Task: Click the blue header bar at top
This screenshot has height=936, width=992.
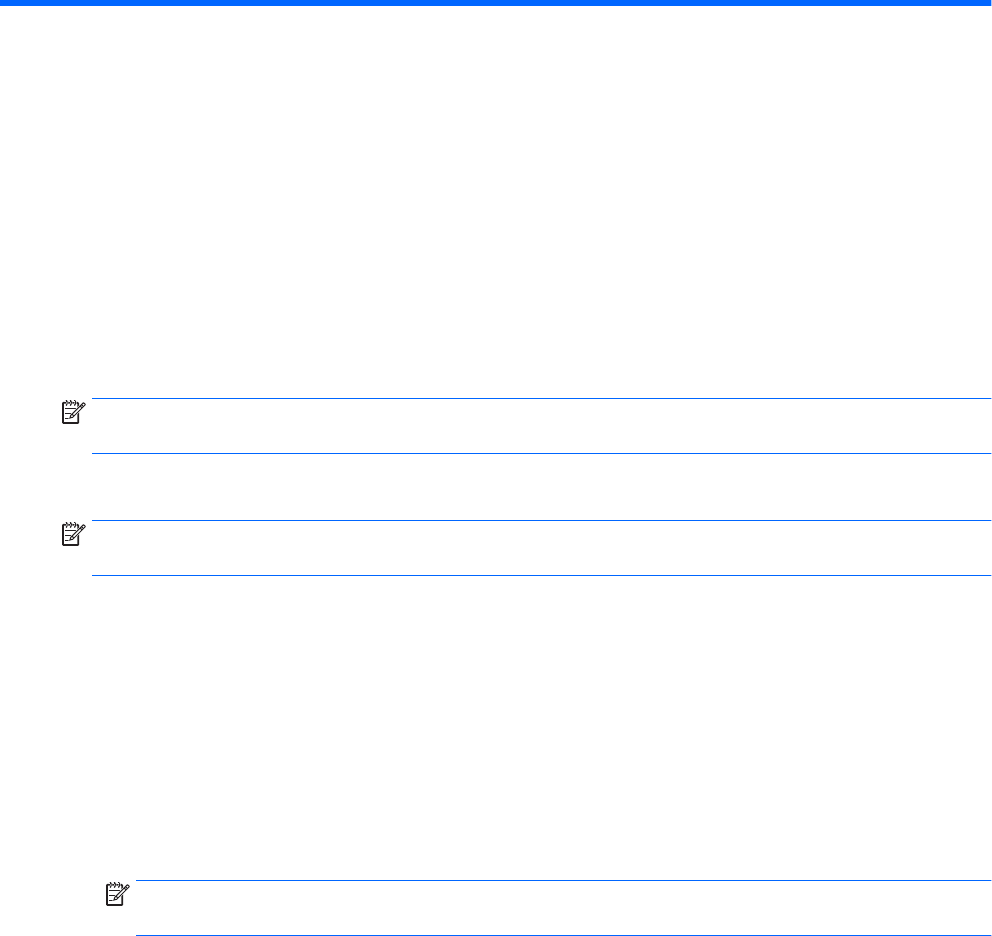Action: 496,3
